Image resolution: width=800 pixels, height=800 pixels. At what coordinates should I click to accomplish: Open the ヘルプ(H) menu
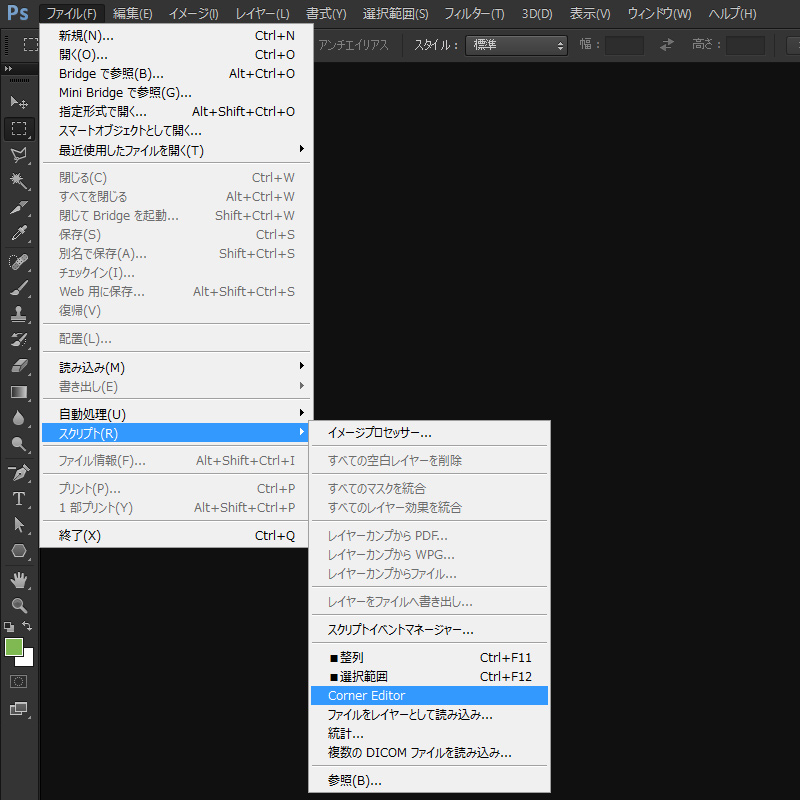[732, 13]
